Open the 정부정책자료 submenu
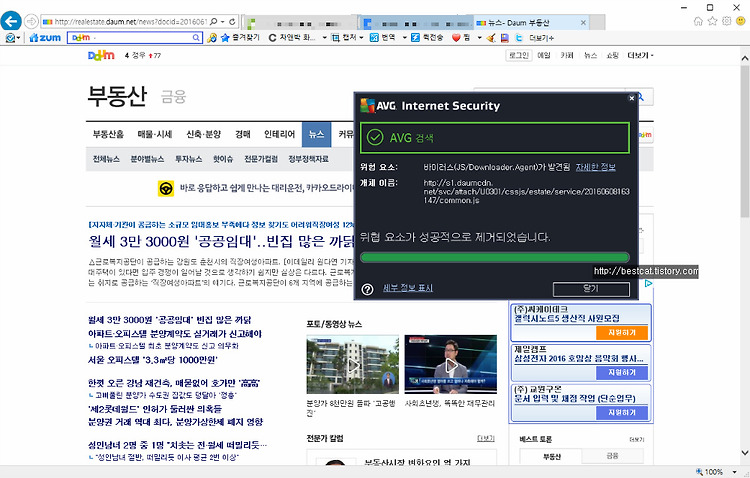The image size is (750, 478). (x=308, y=159)
